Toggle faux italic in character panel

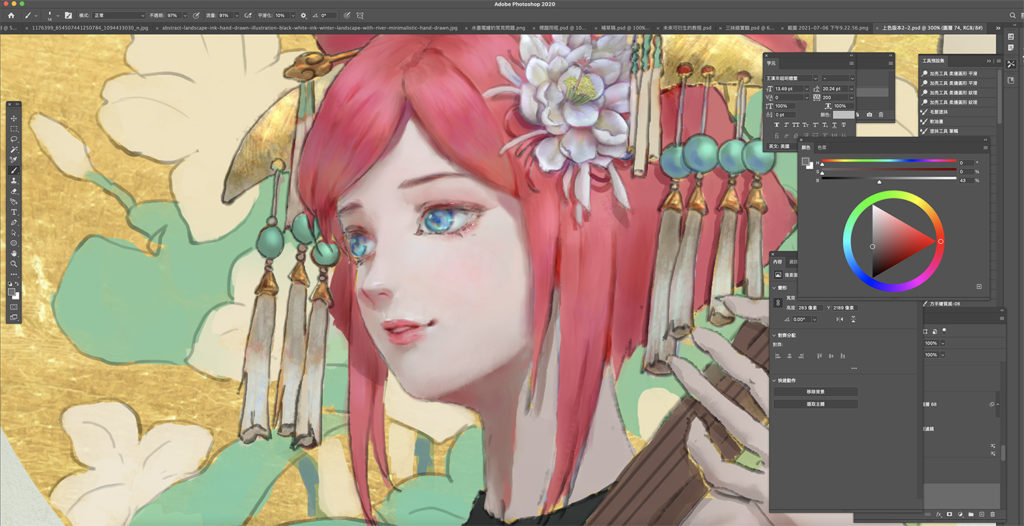coord(786,125)
